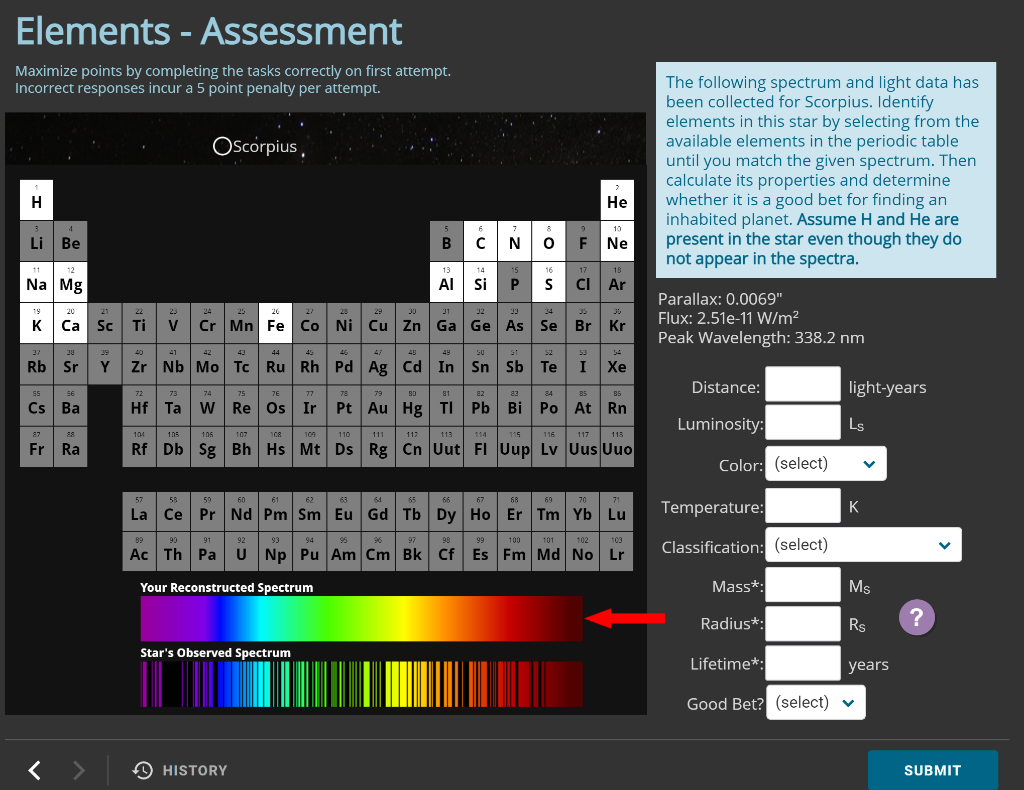The image size is (1024, 790).
Task: Click the History clock icon
Action: coord(142,770)
